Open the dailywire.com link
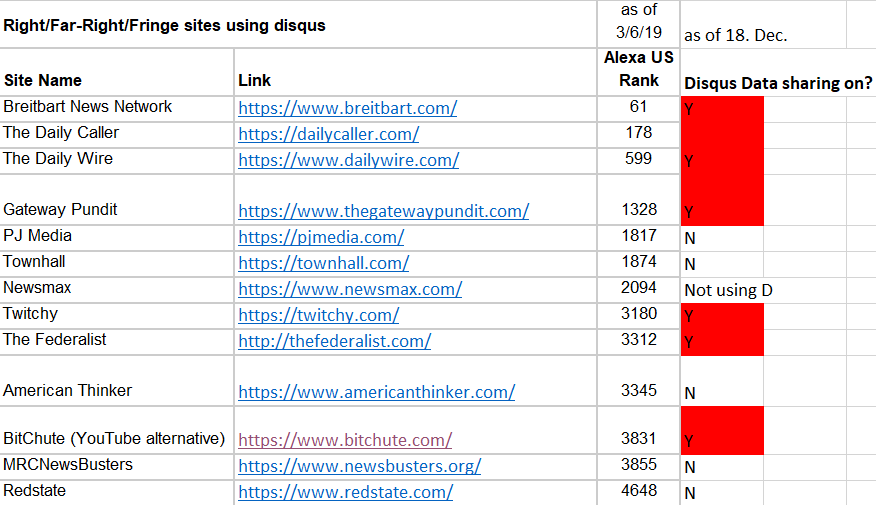876x505 pixels. 349,160
